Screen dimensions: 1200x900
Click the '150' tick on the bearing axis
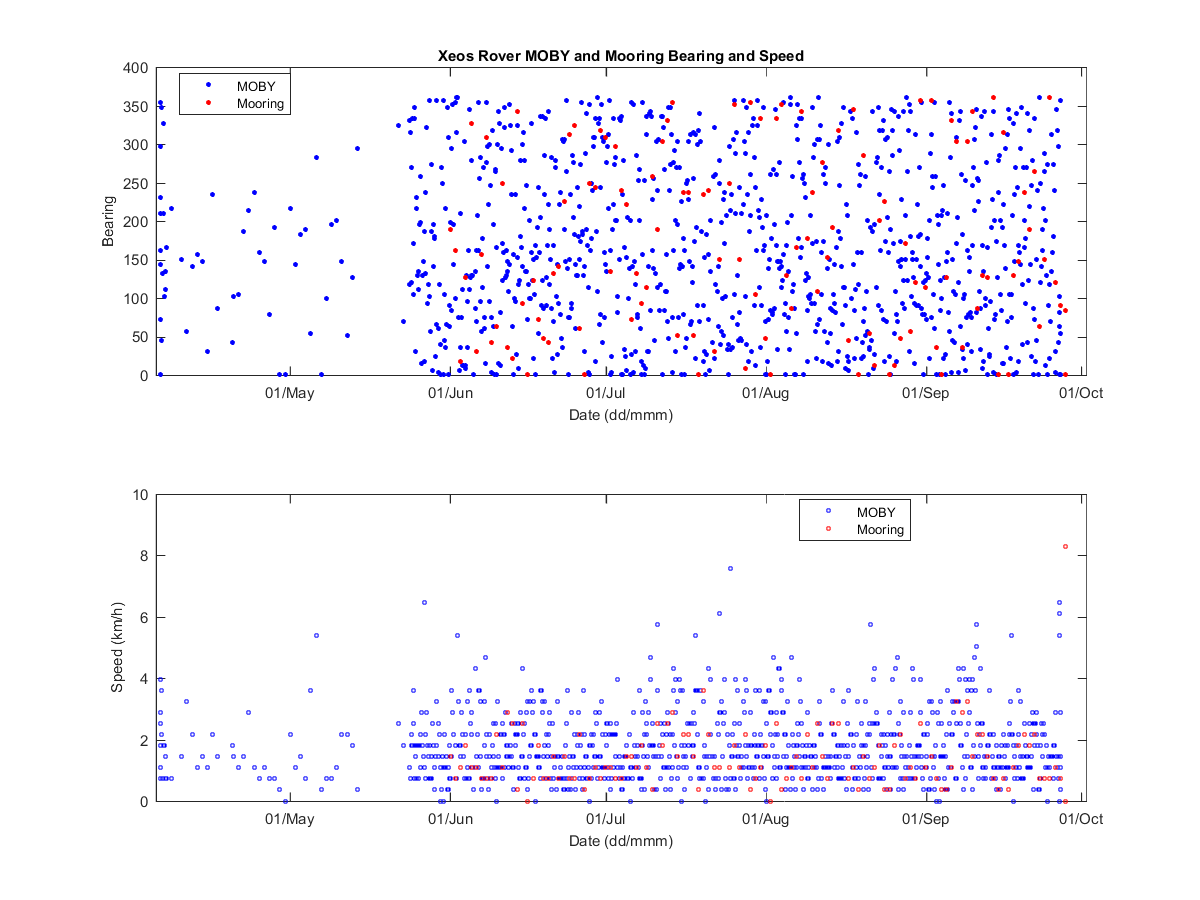click(x=138, y=260)
